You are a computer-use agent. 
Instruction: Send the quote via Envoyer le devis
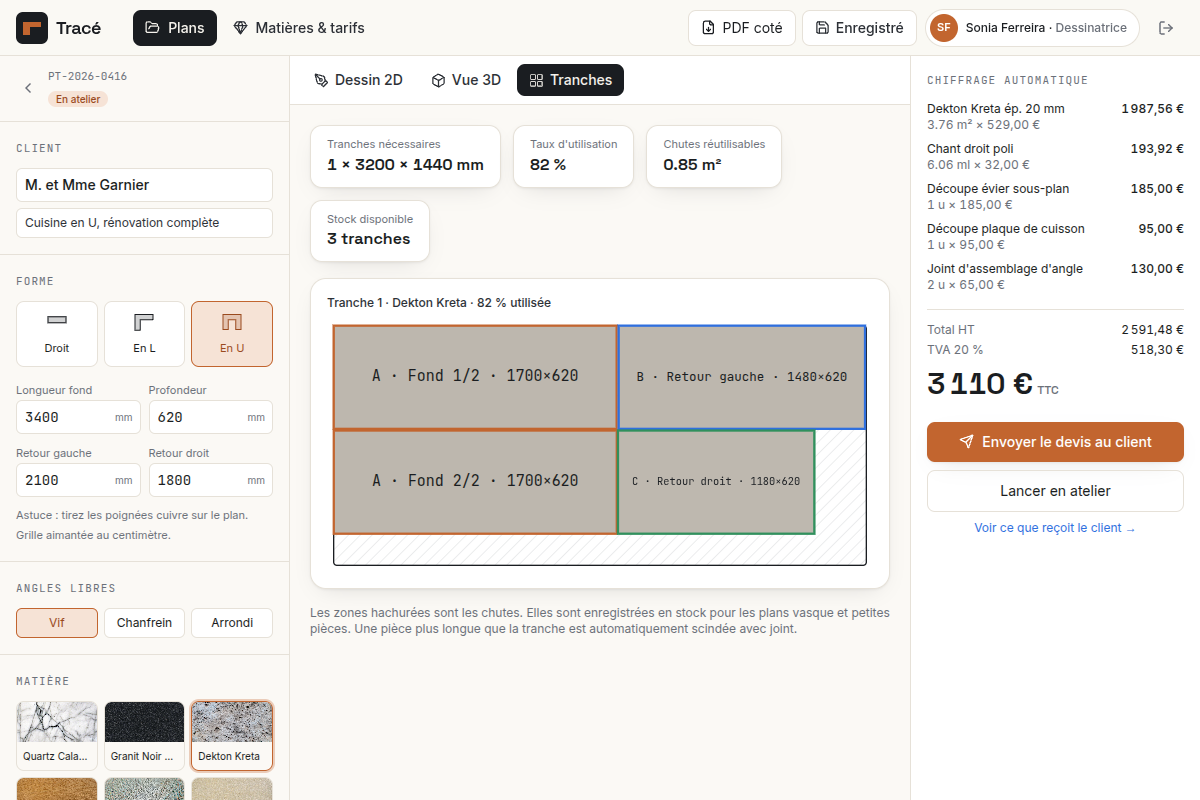(1055, 442)
